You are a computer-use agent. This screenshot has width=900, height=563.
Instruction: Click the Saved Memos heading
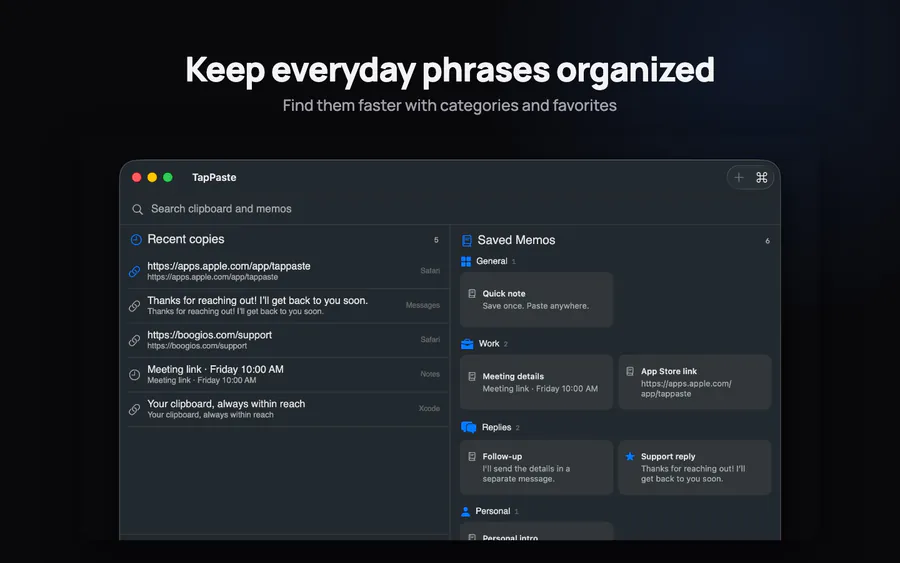tap(516, 240)
